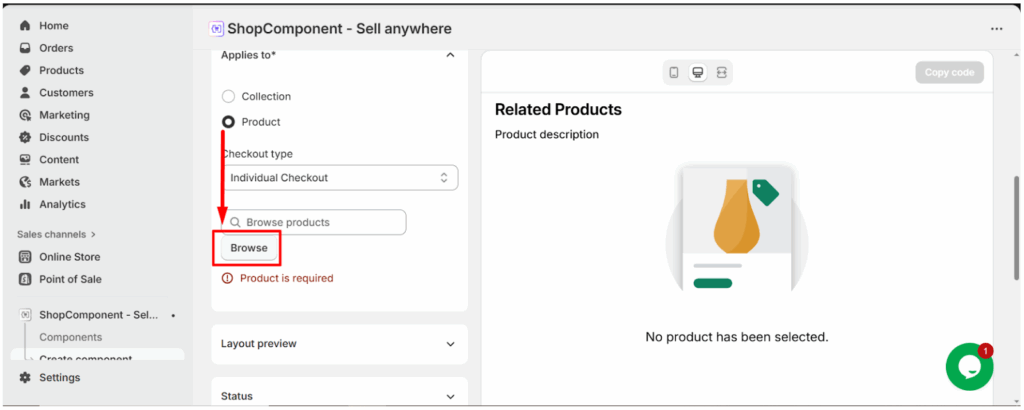This screenshot has height=410, width=1024.
Task: Open the Orders menu item
Action: [x=56, y=48]
